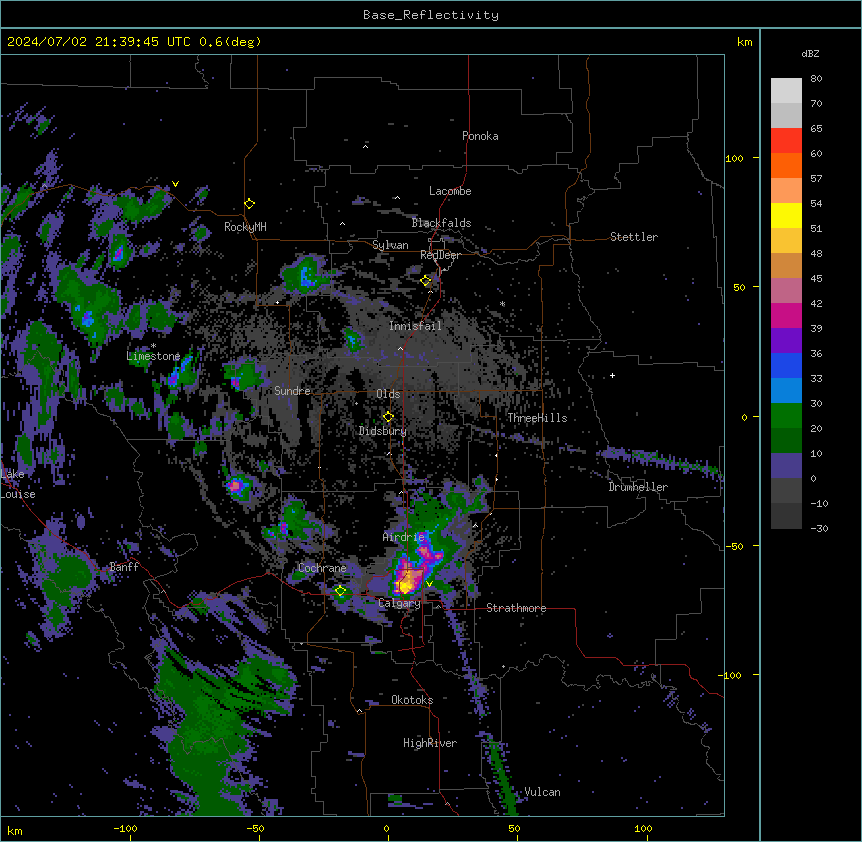Click the Didsbury town label

coord(383,431)
